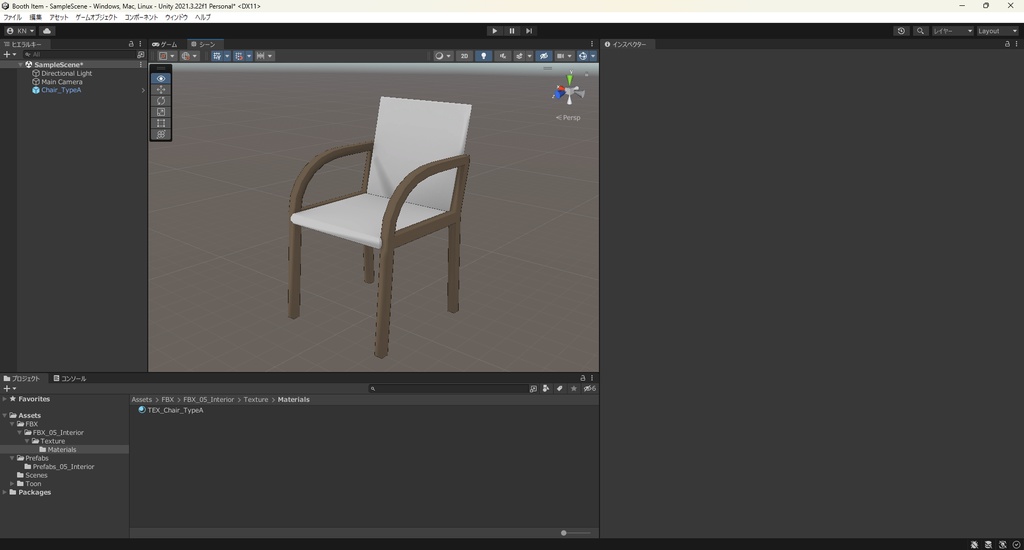Open Project panel three-dot options menu

point(592,378)
